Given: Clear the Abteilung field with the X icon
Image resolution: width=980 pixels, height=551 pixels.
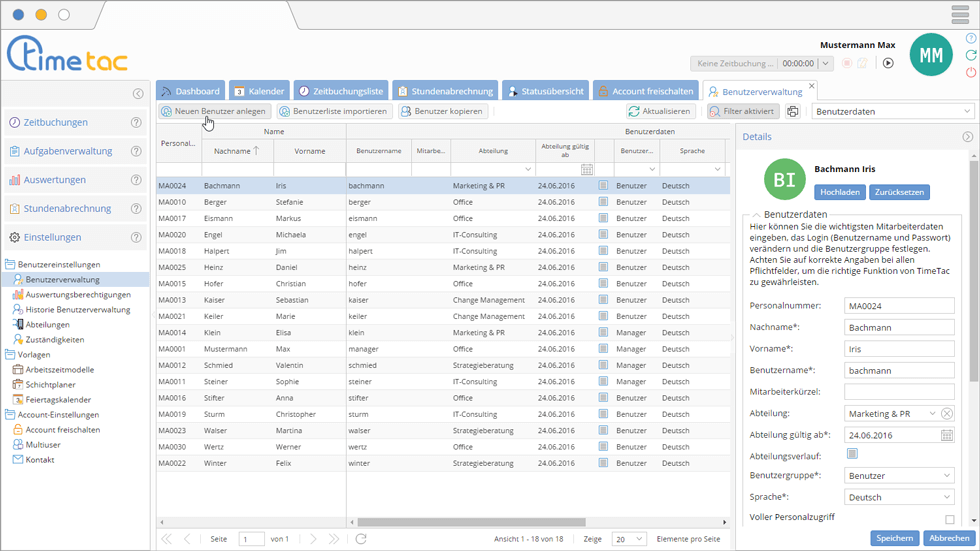Looking at the screenshot, I should (947, 414).
